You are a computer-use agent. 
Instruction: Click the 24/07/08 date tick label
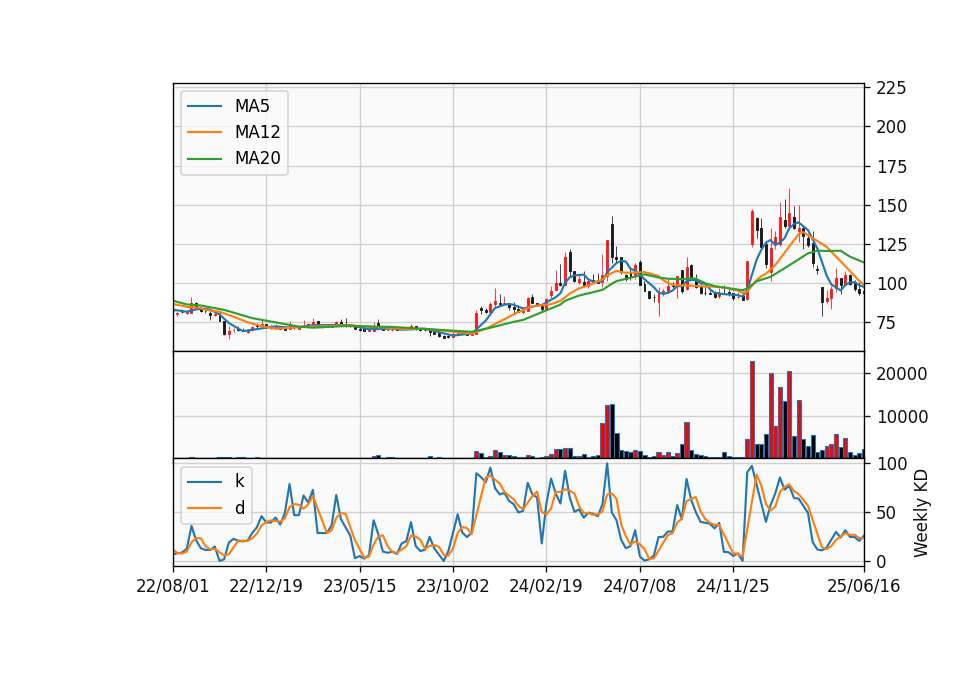click(x=640, y=586)
